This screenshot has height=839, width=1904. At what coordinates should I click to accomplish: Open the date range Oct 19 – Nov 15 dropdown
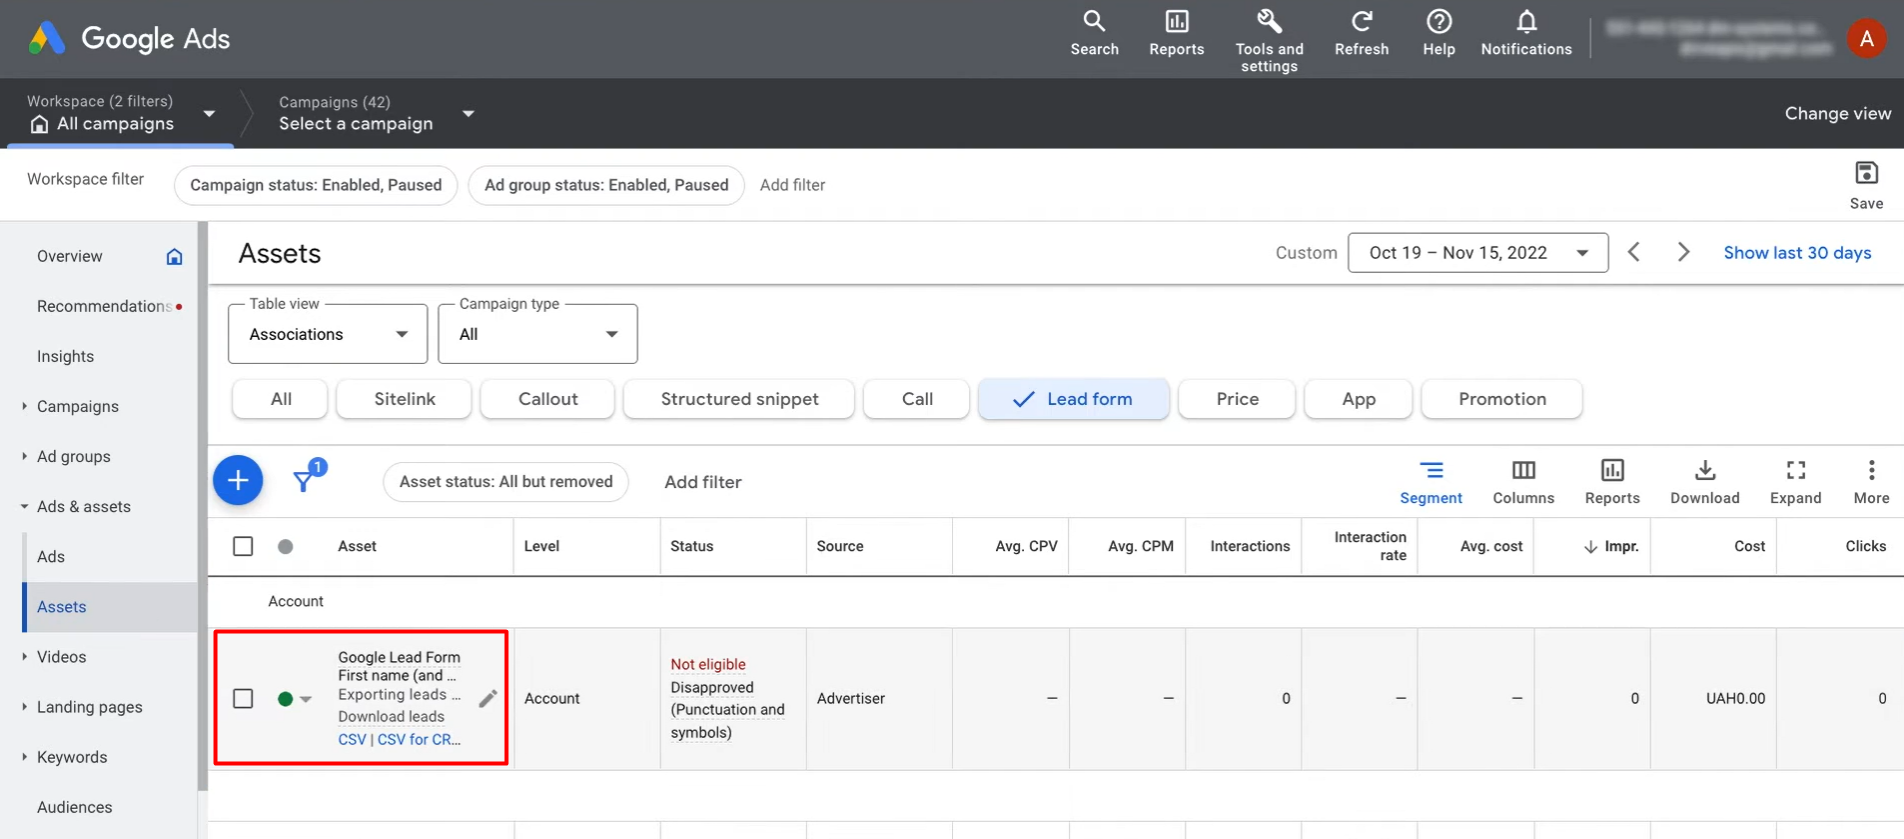(1478, 253)
